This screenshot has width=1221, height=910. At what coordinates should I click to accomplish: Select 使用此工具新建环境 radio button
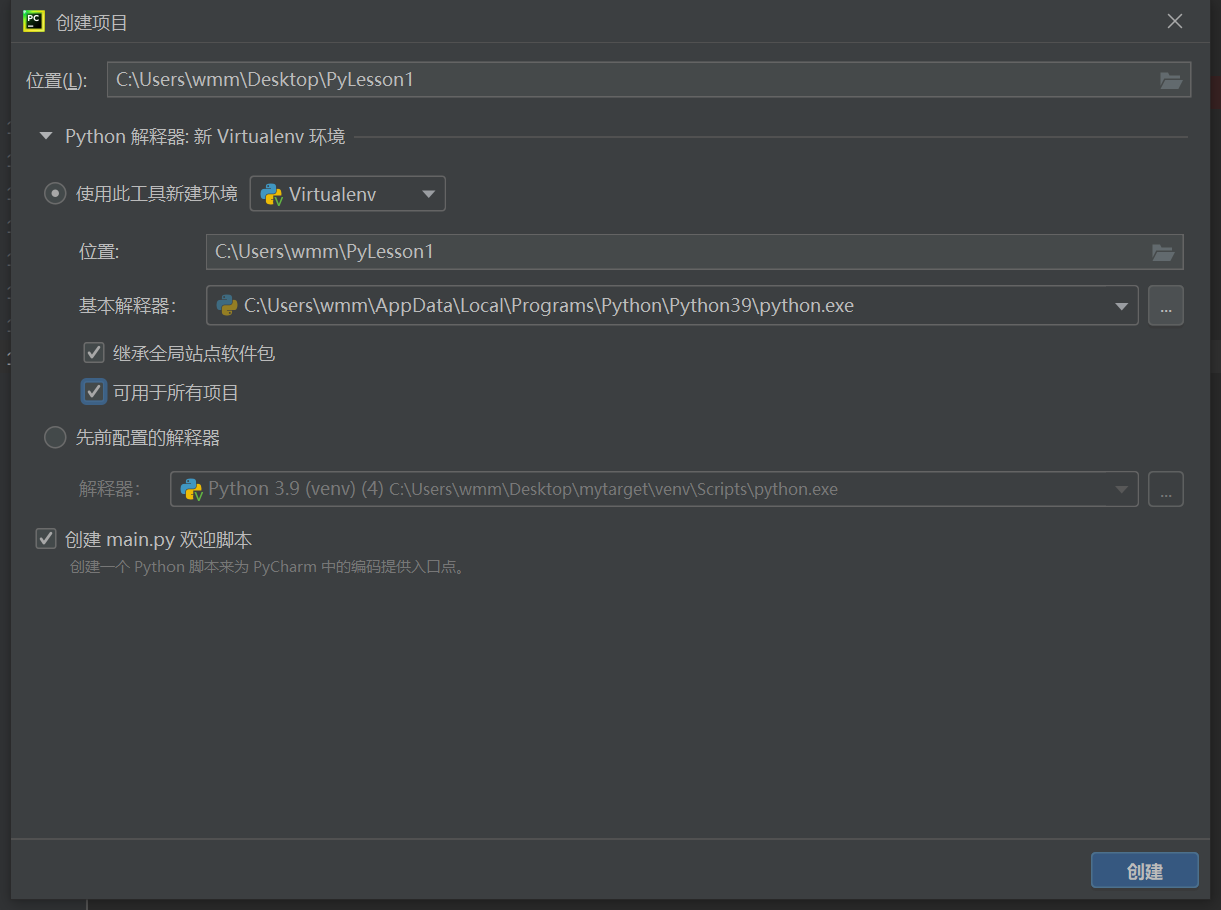(x=55, y=194)
